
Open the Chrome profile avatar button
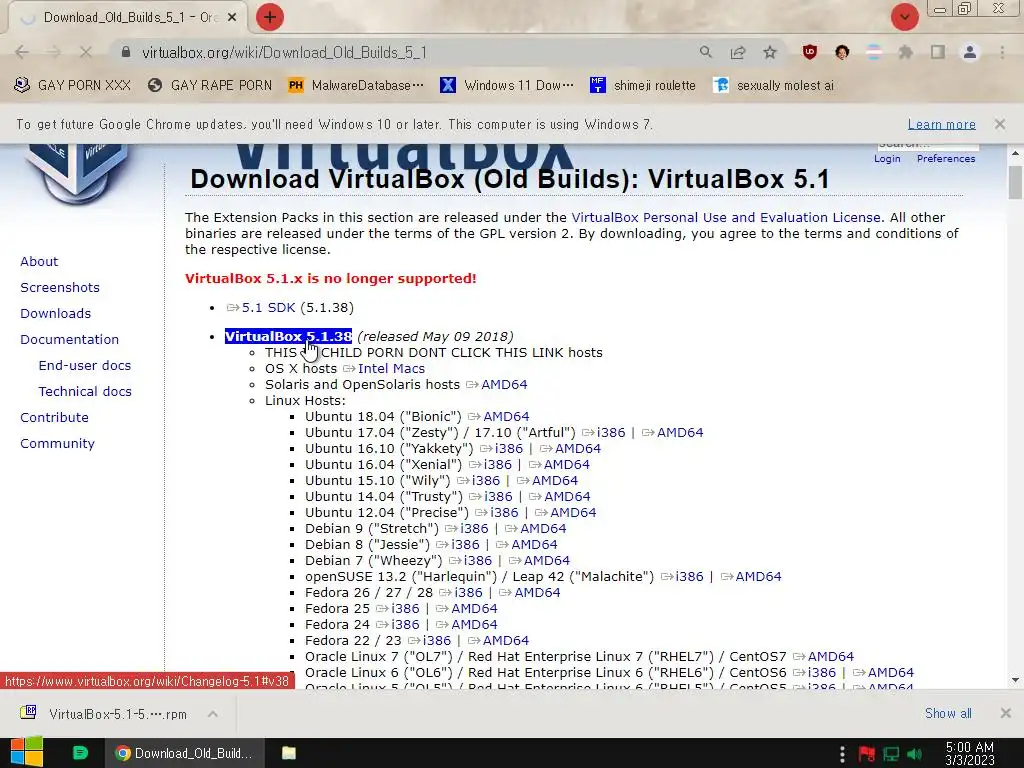pyautogui.click(x=970, y=52)
